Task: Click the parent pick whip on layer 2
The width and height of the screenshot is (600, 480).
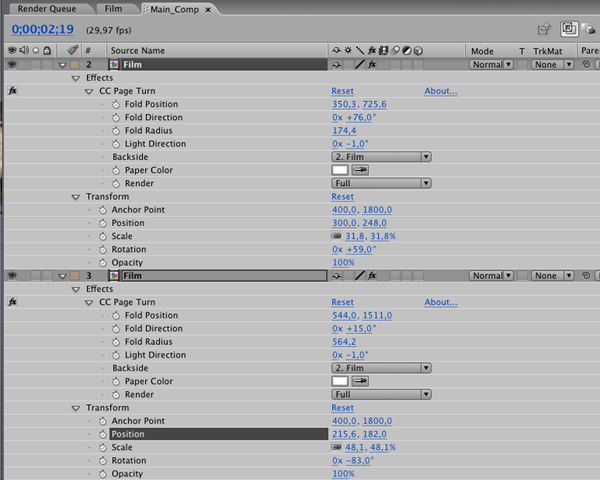Action: tap(585, 64)
